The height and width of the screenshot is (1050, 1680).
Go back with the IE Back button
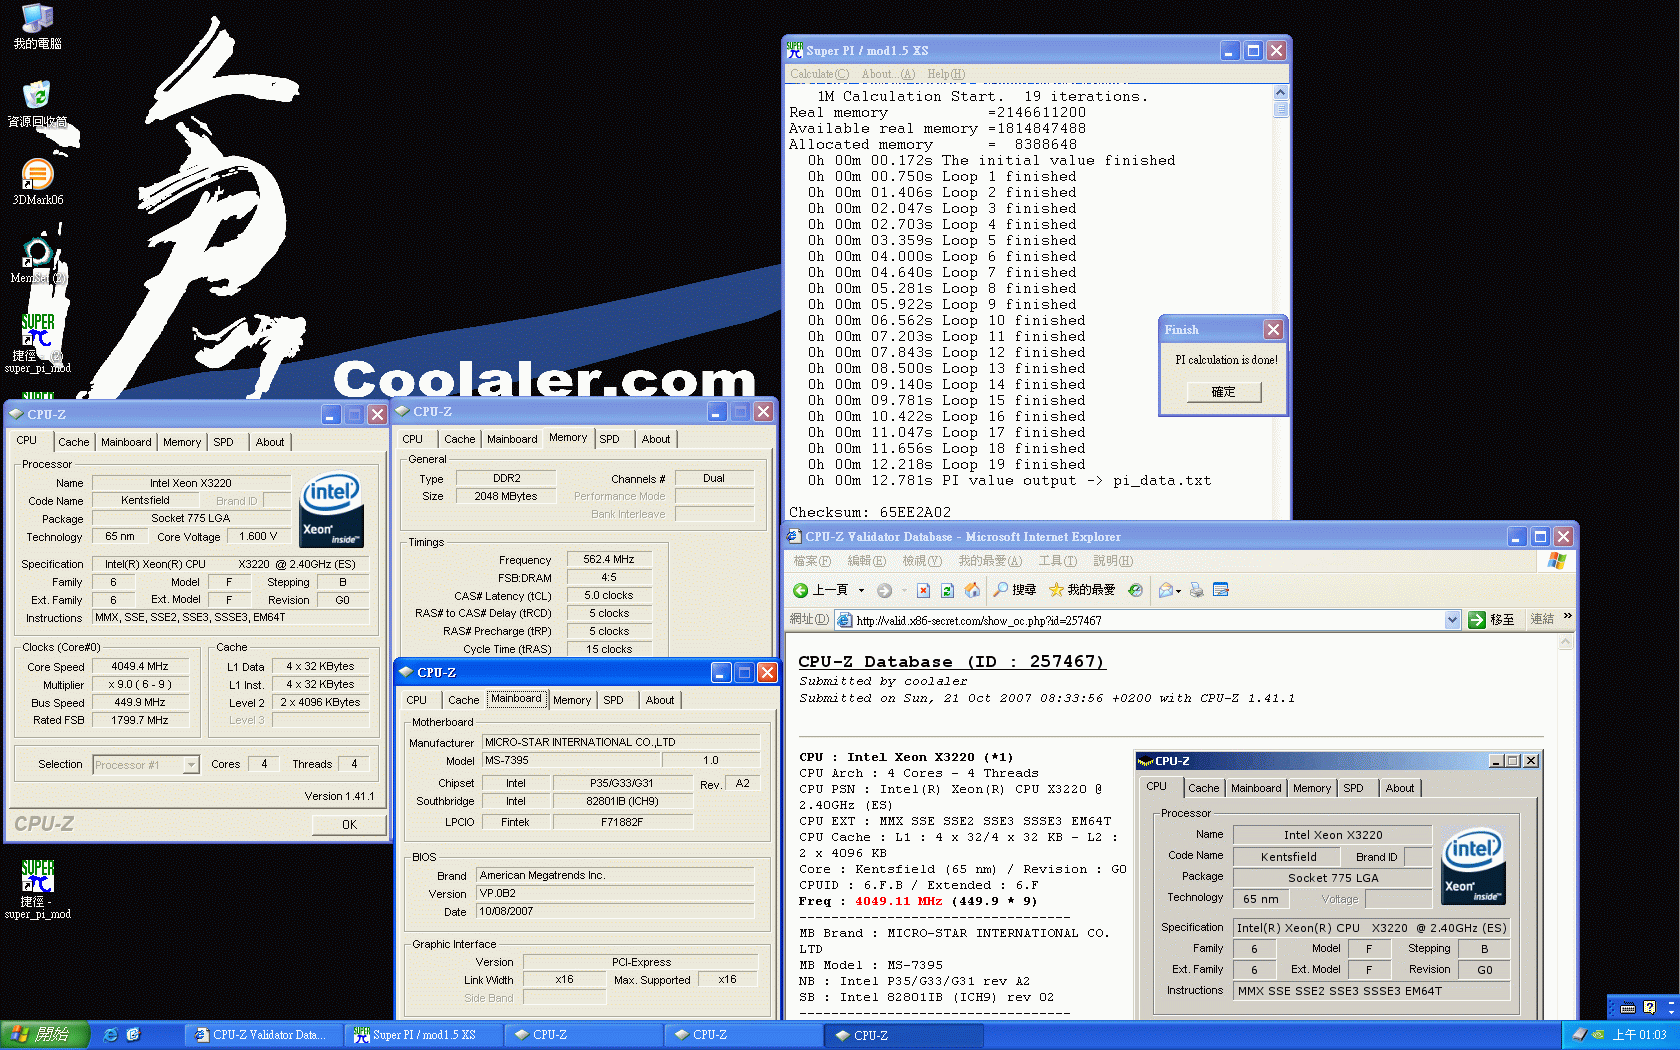(820, 590)
